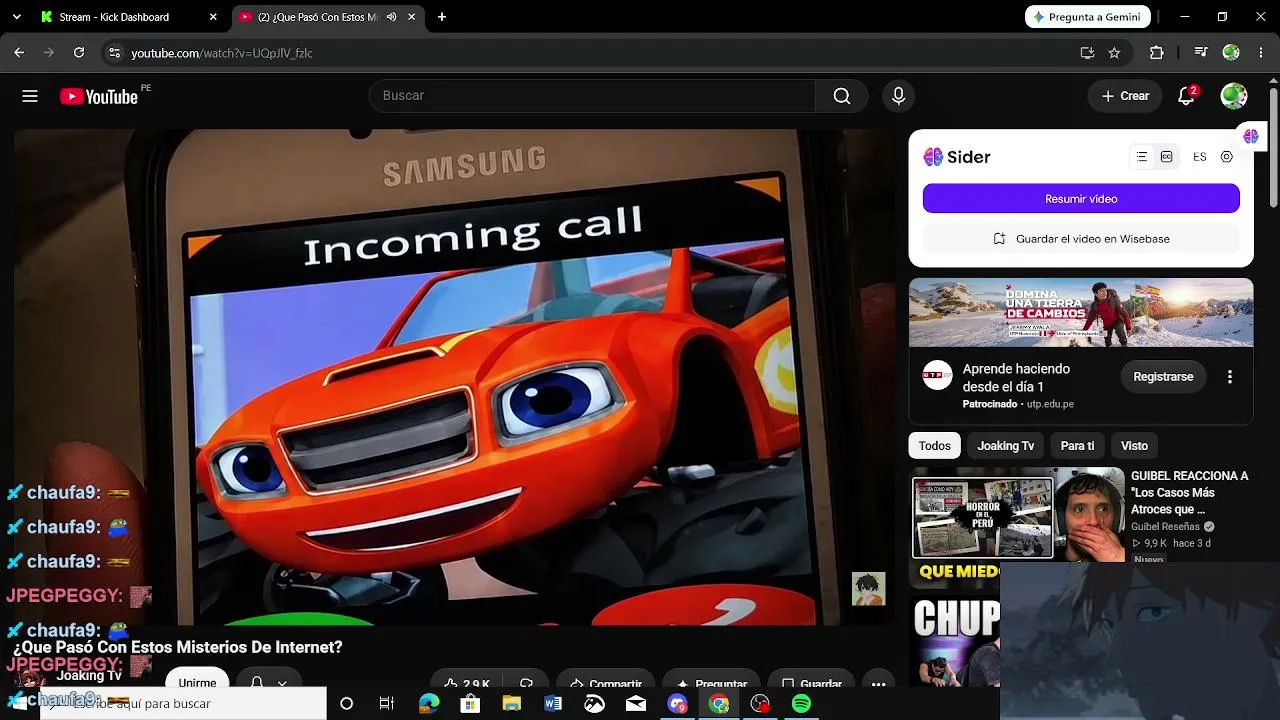Reload the current page
Viewport: 1280px width, 720px height.
[79, 53]
